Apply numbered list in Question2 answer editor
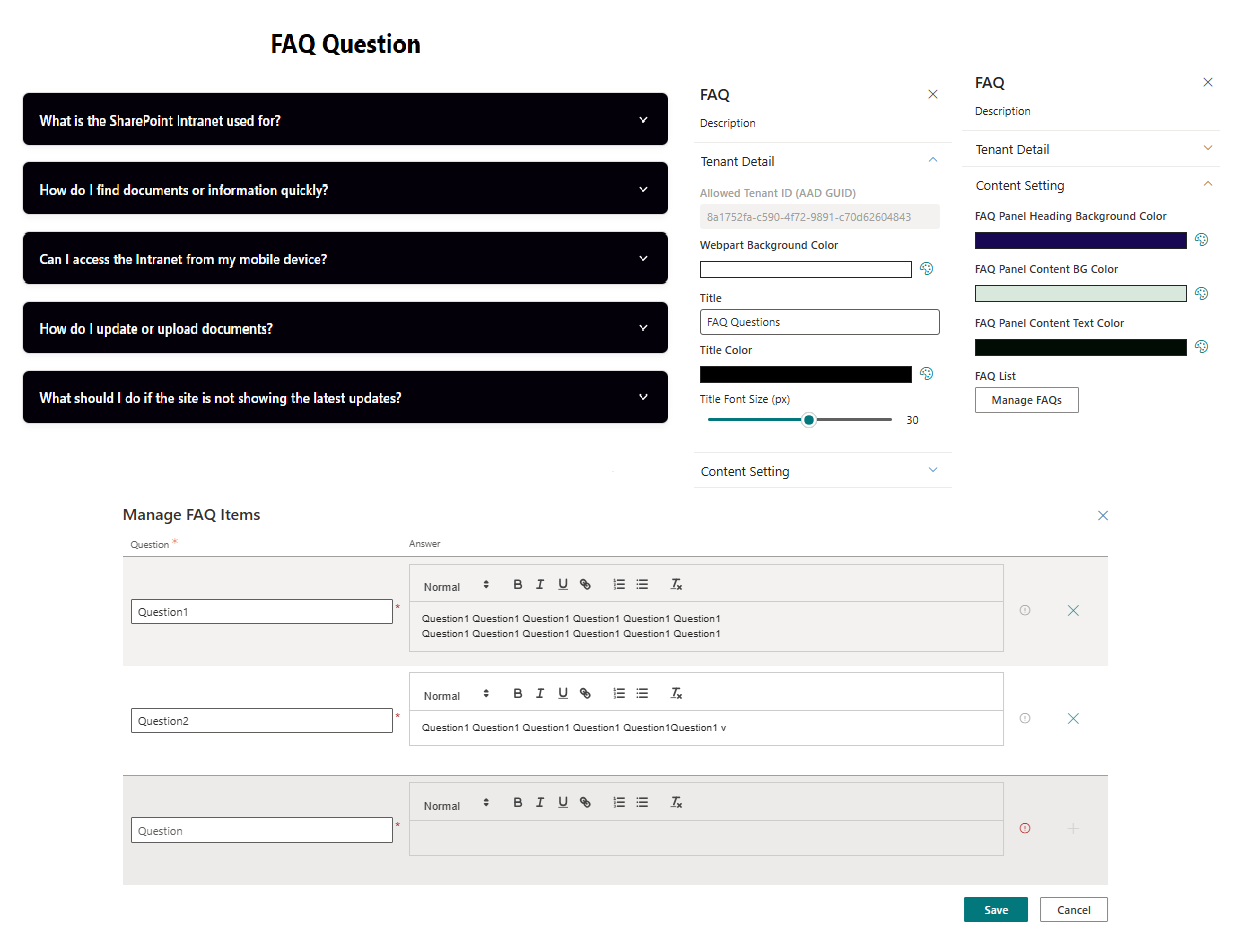This screenshot has width=1241, height=942. [x=619, y=693]
